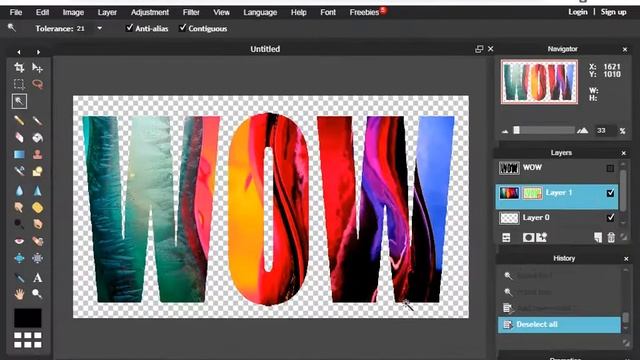
Task: Open the Layer menu
Action: pyautogui.click(x=107, y=12)
